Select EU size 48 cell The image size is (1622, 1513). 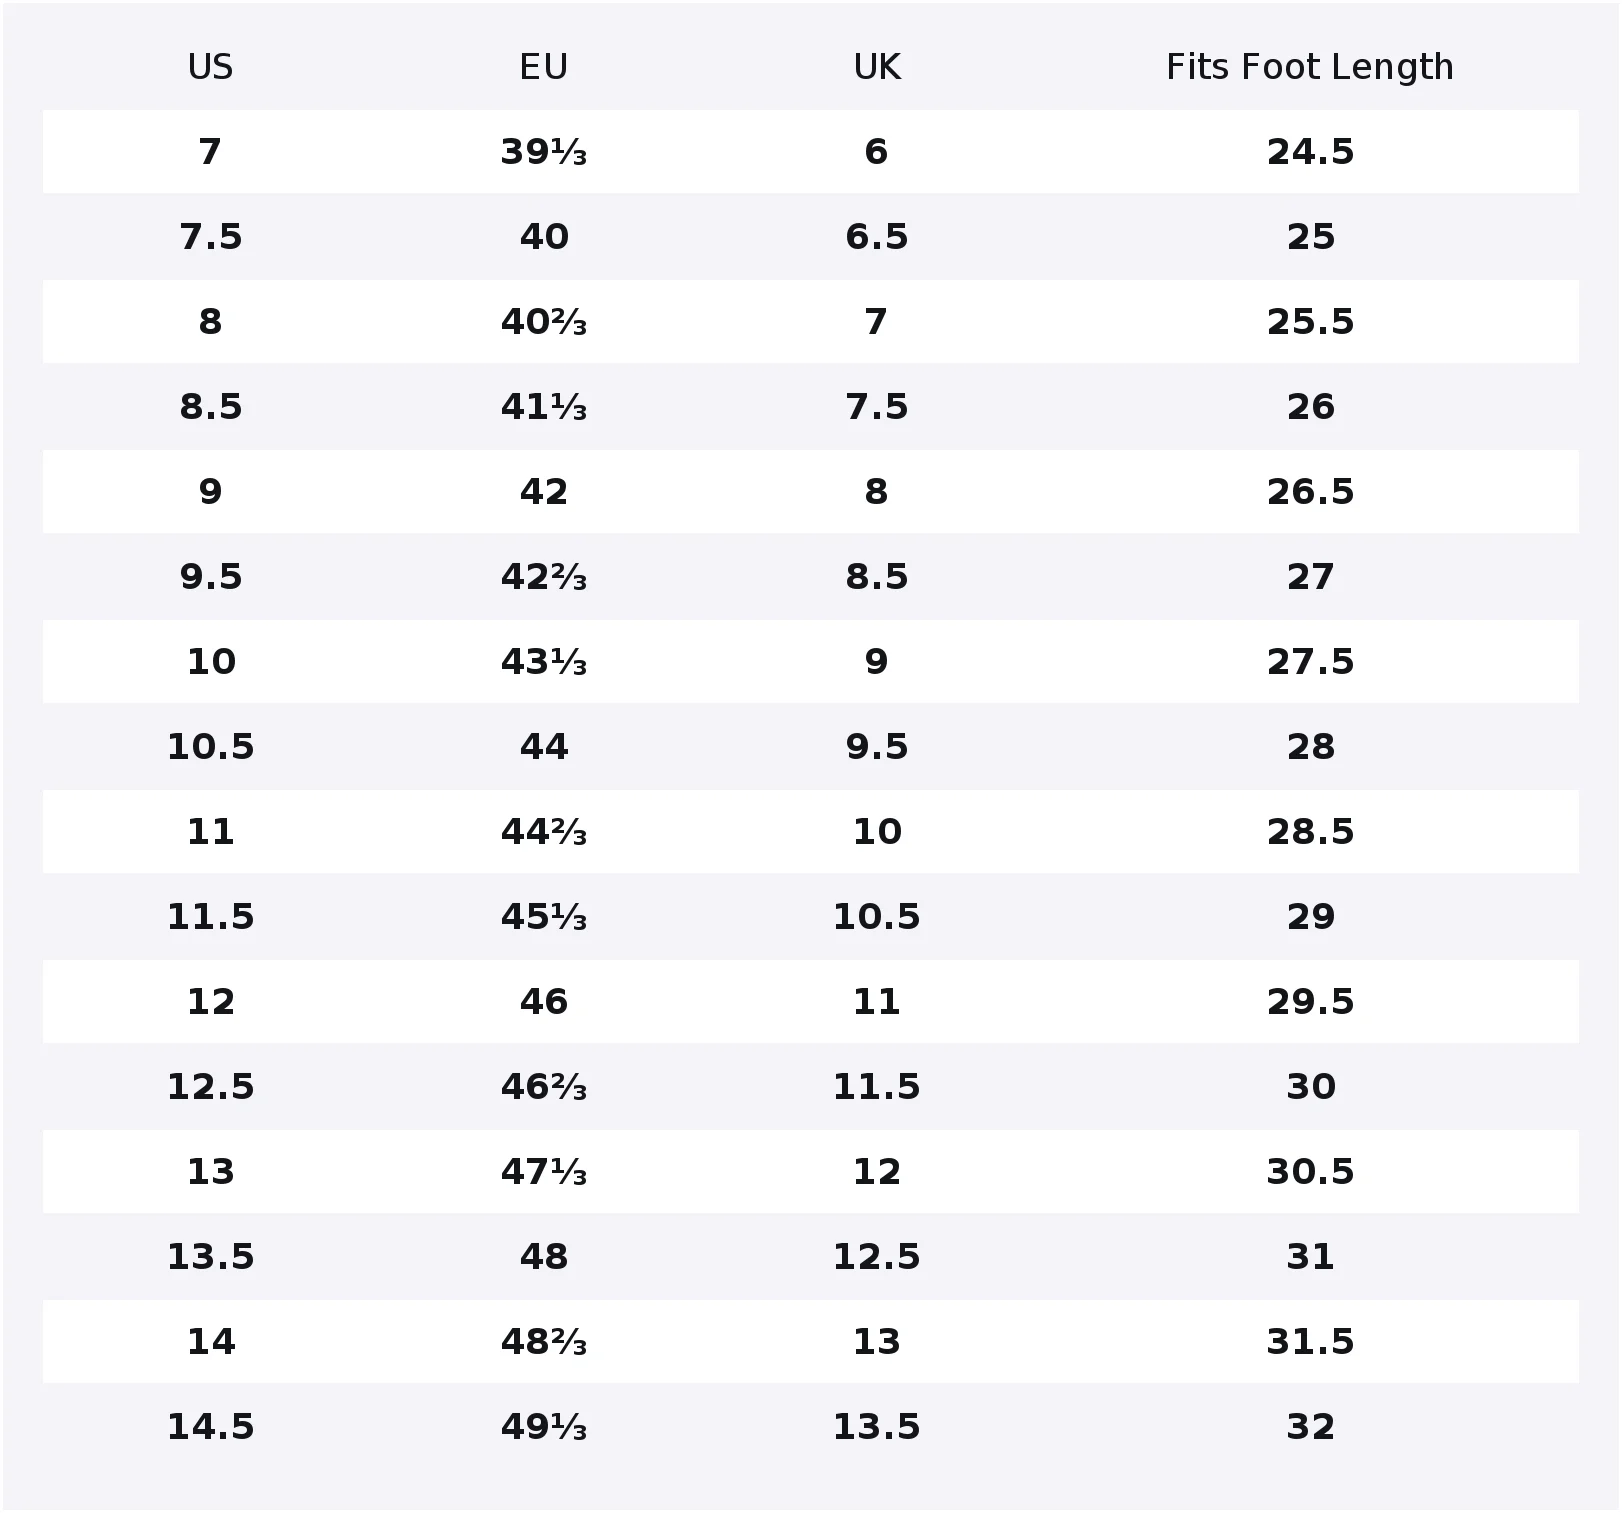(x=543, y=1257)
